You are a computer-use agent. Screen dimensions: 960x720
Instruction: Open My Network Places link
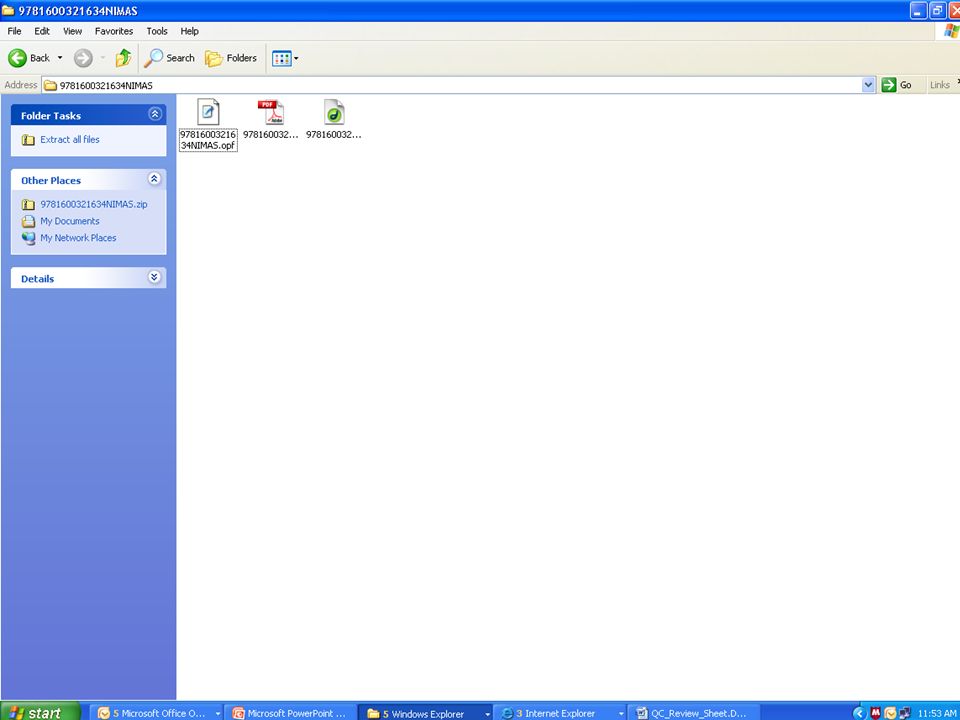coord(78,238)
